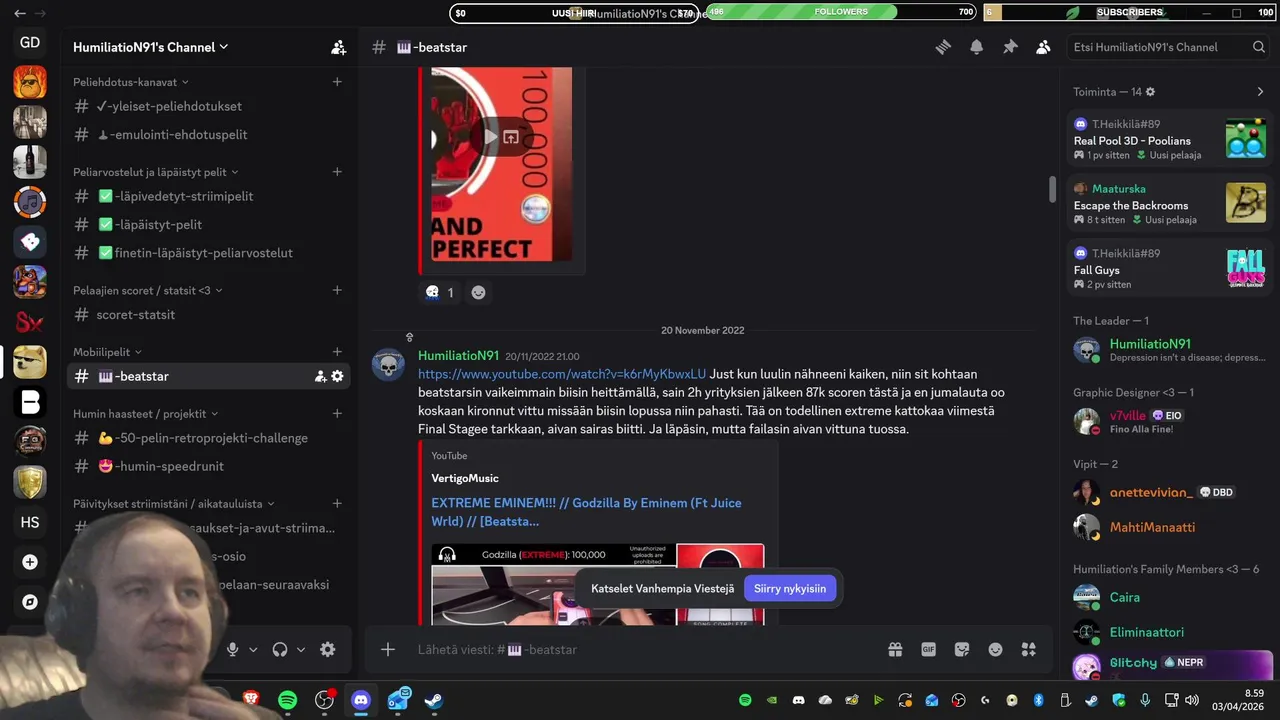The image size is (1280, 720).
Task: Open the gold shield server icon
Action: pyautogui.click(x=30, y=482)
